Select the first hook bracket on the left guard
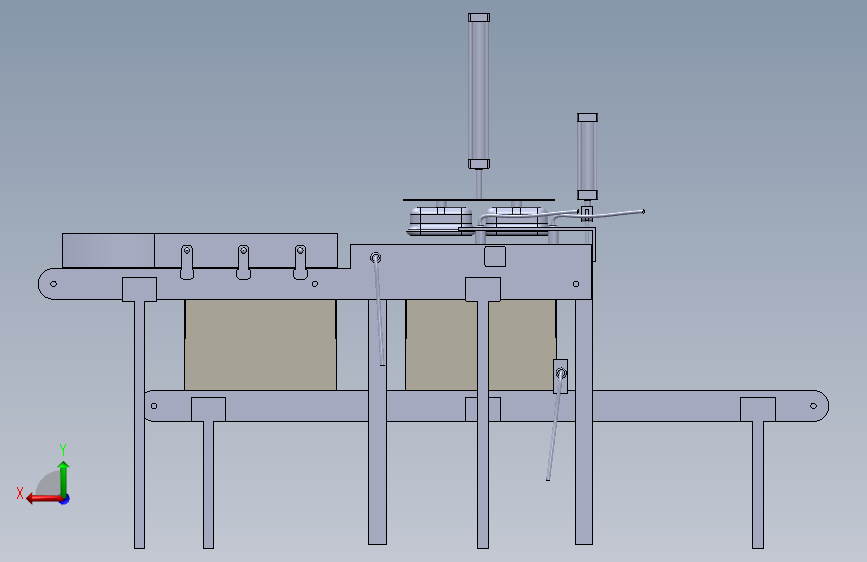Image resolution: width=867 pixels, height=562 pixels. point(187,262)
